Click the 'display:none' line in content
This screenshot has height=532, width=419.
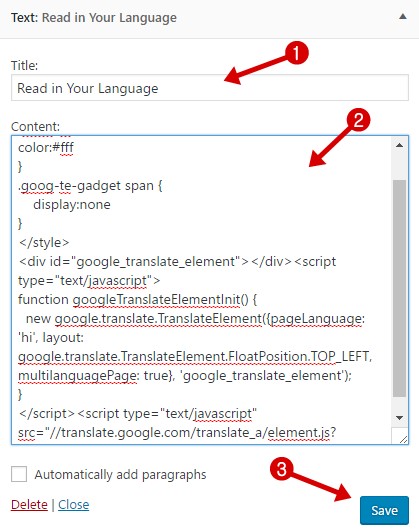(x=72, y=205)
